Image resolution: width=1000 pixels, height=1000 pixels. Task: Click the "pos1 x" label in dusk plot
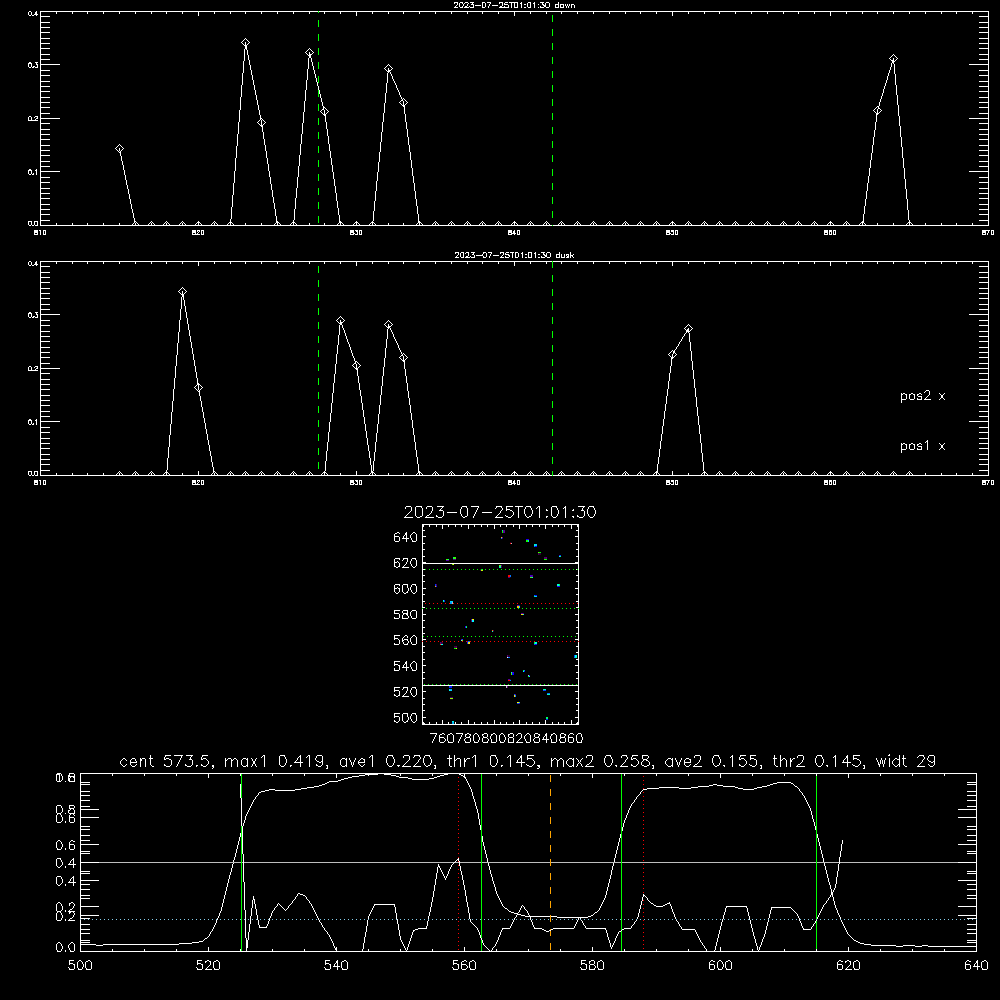(922, 446)
